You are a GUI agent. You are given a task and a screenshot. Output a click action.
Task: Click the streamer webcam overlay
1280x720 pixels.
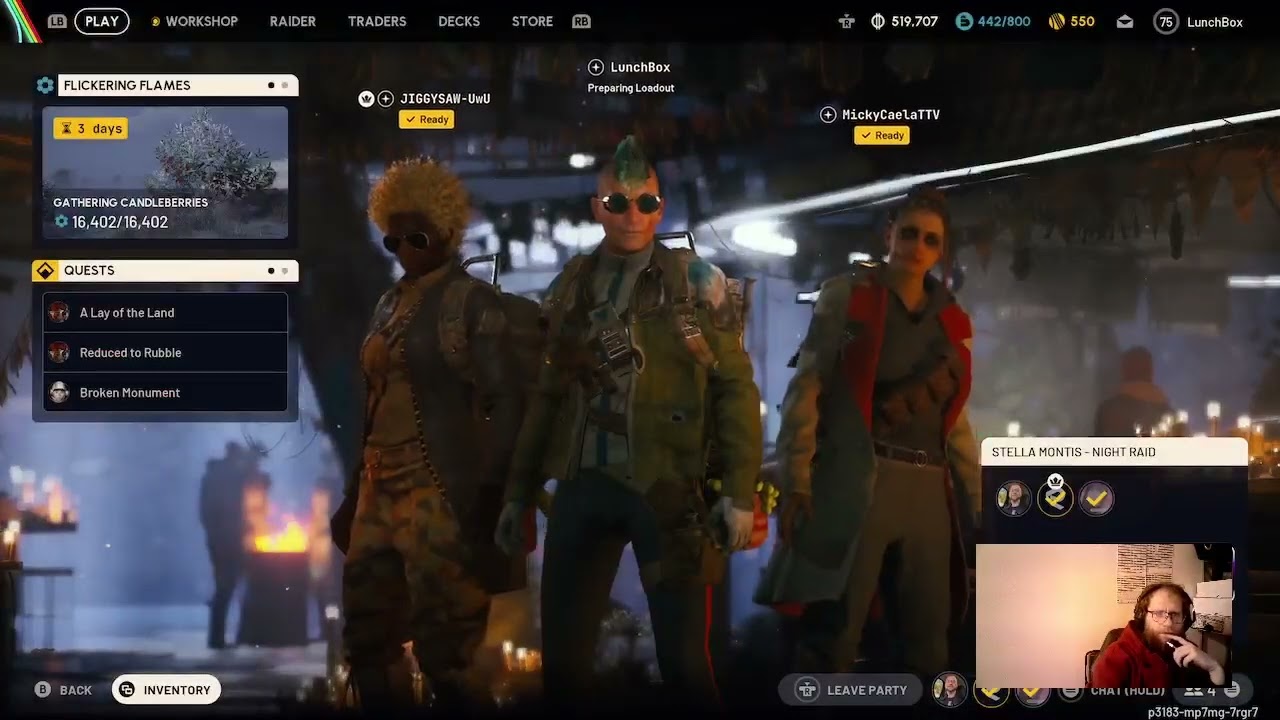coord(1105,616)
